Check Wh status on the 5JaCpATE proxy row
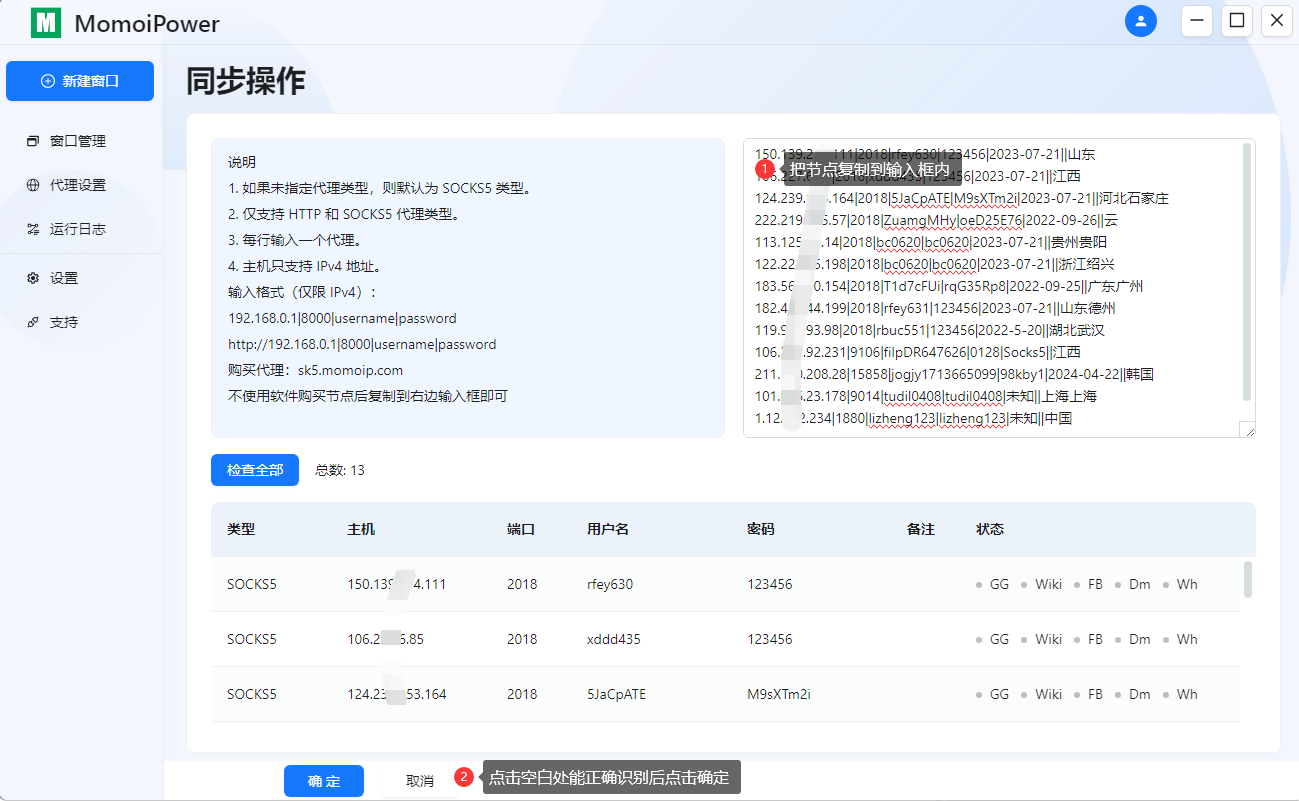The image size is (1299, 801). 1185,693
